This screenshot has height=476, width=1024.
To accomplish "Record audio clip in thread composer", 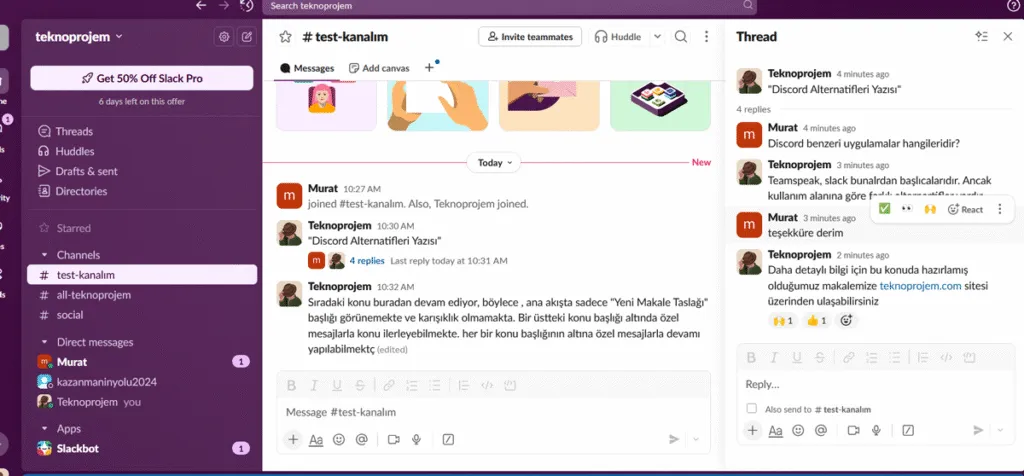I will [876, 430].
